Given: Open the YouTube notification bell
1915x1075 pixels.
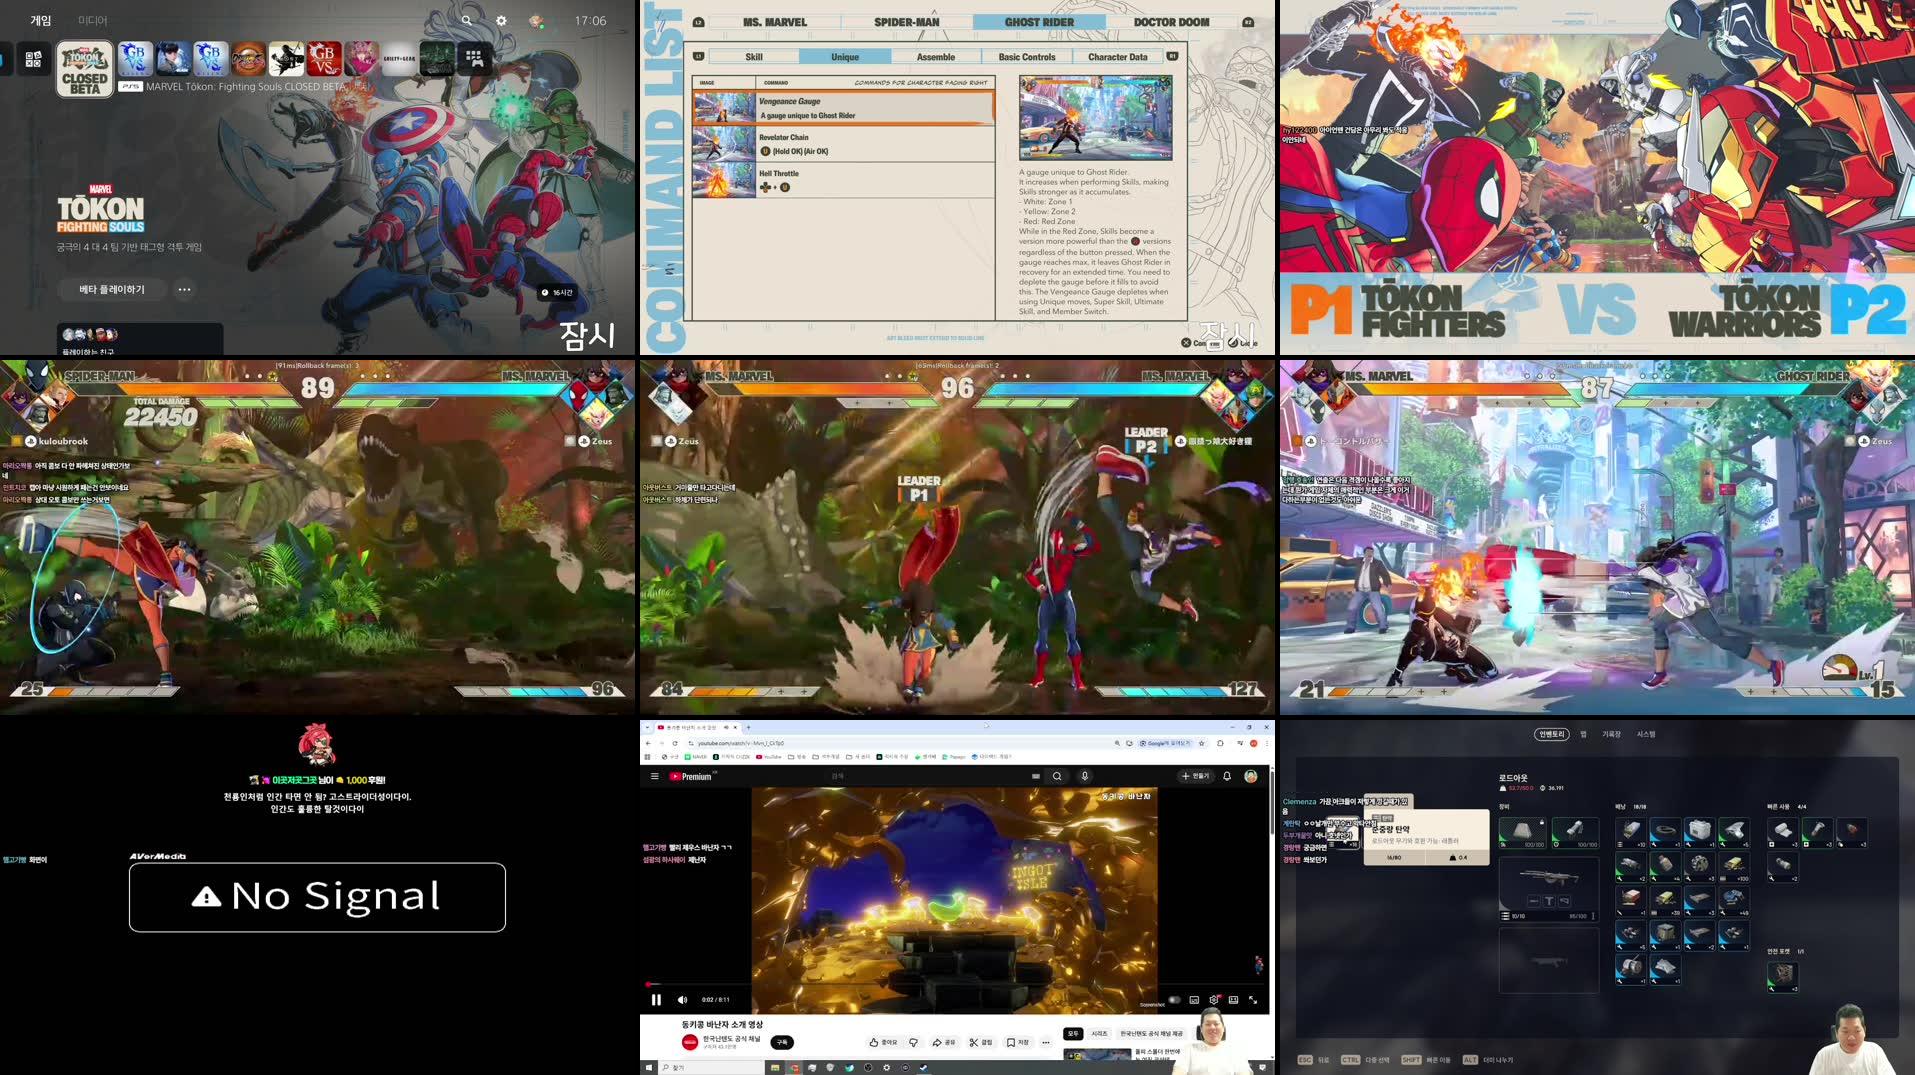Looking at the screenshot, I should 1226,775.
